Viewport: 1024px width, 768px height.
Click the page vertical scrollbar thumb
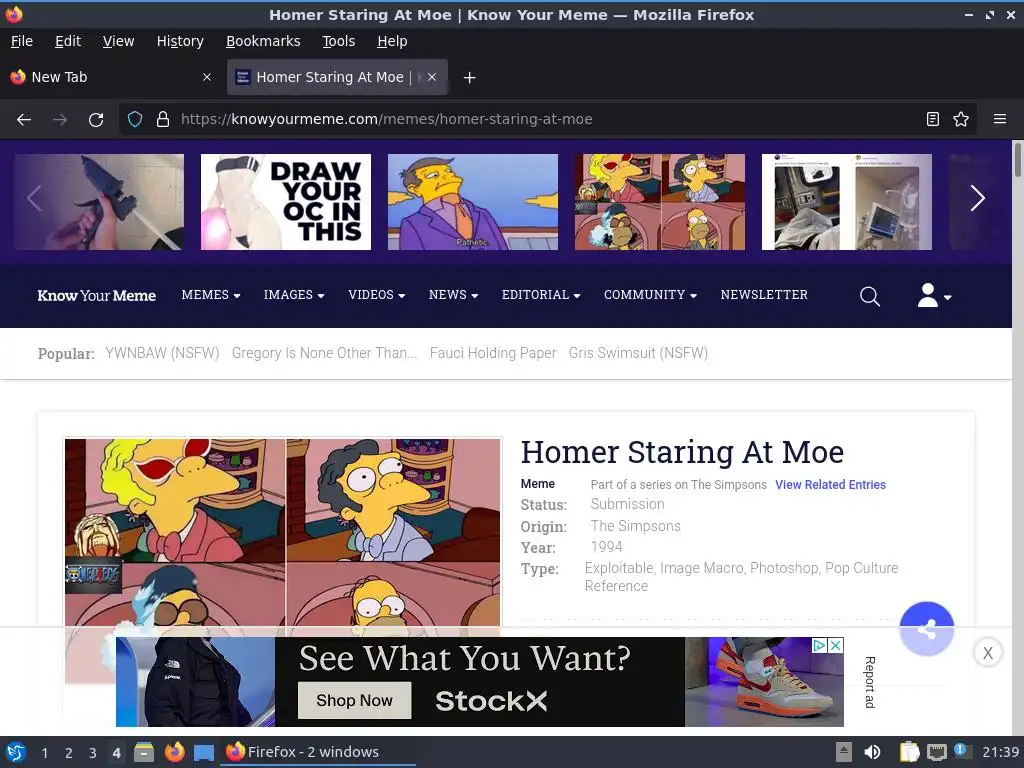coord(1017,159)
